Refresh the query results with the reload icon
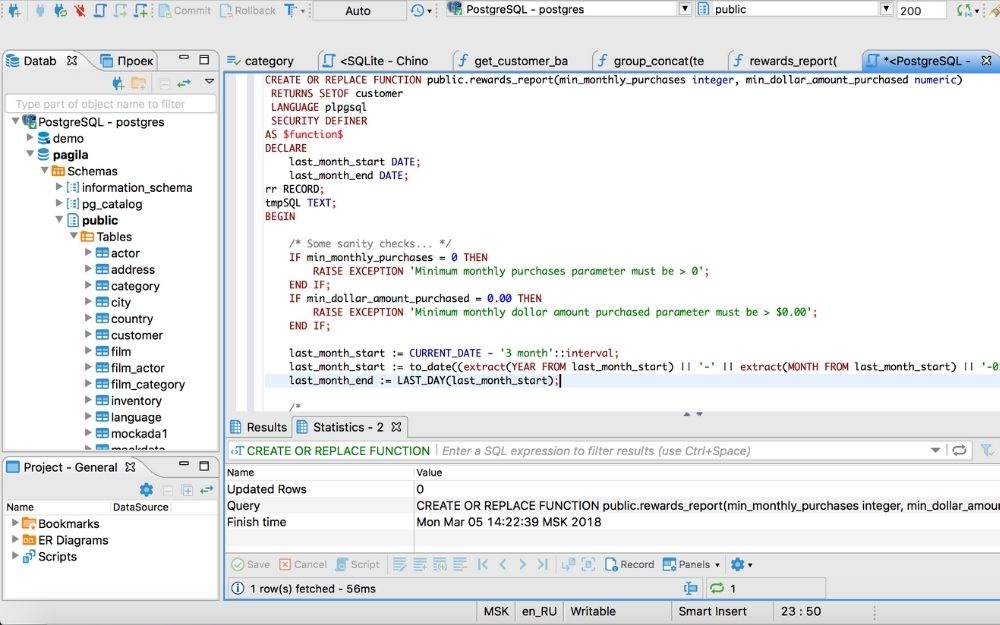1000x625 pixels. tap(957, 450)
